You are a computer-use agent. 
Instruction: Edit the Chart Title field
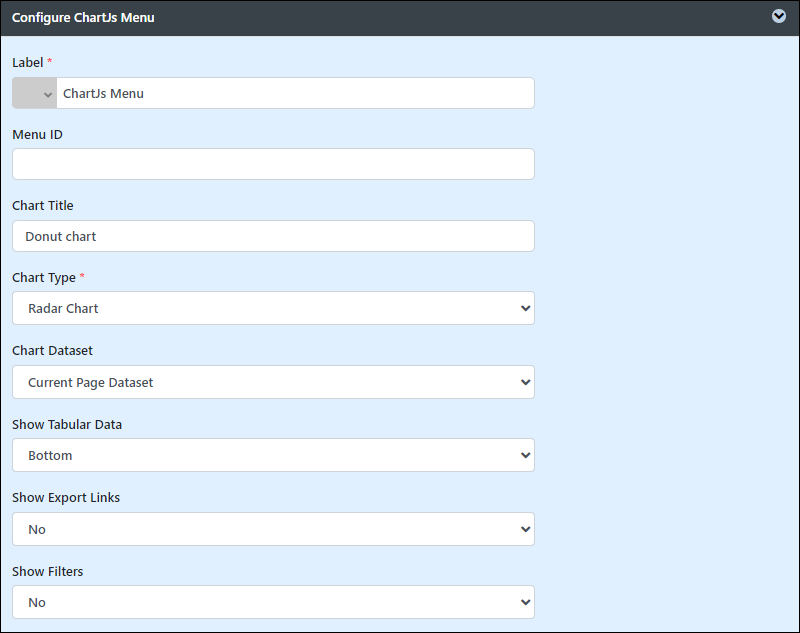pos(273,236)
